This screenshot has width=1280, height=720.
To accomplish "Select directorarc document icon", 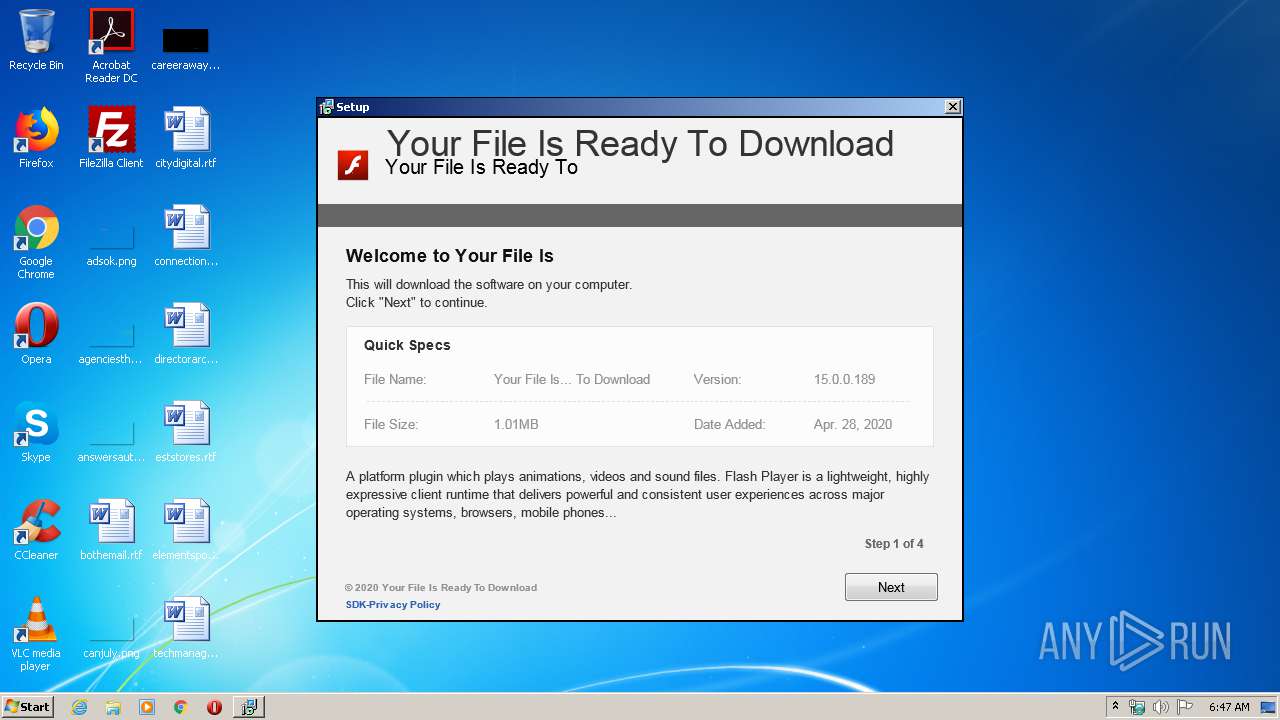I will point(186,334).
